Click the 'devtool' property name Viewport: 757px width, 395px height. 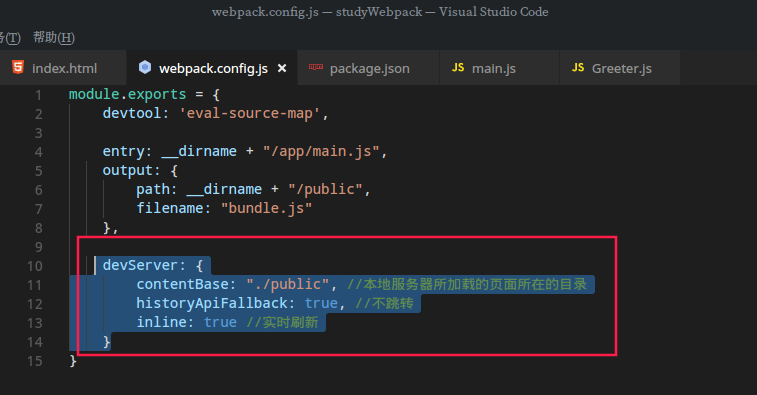click(x=131, y=113)
